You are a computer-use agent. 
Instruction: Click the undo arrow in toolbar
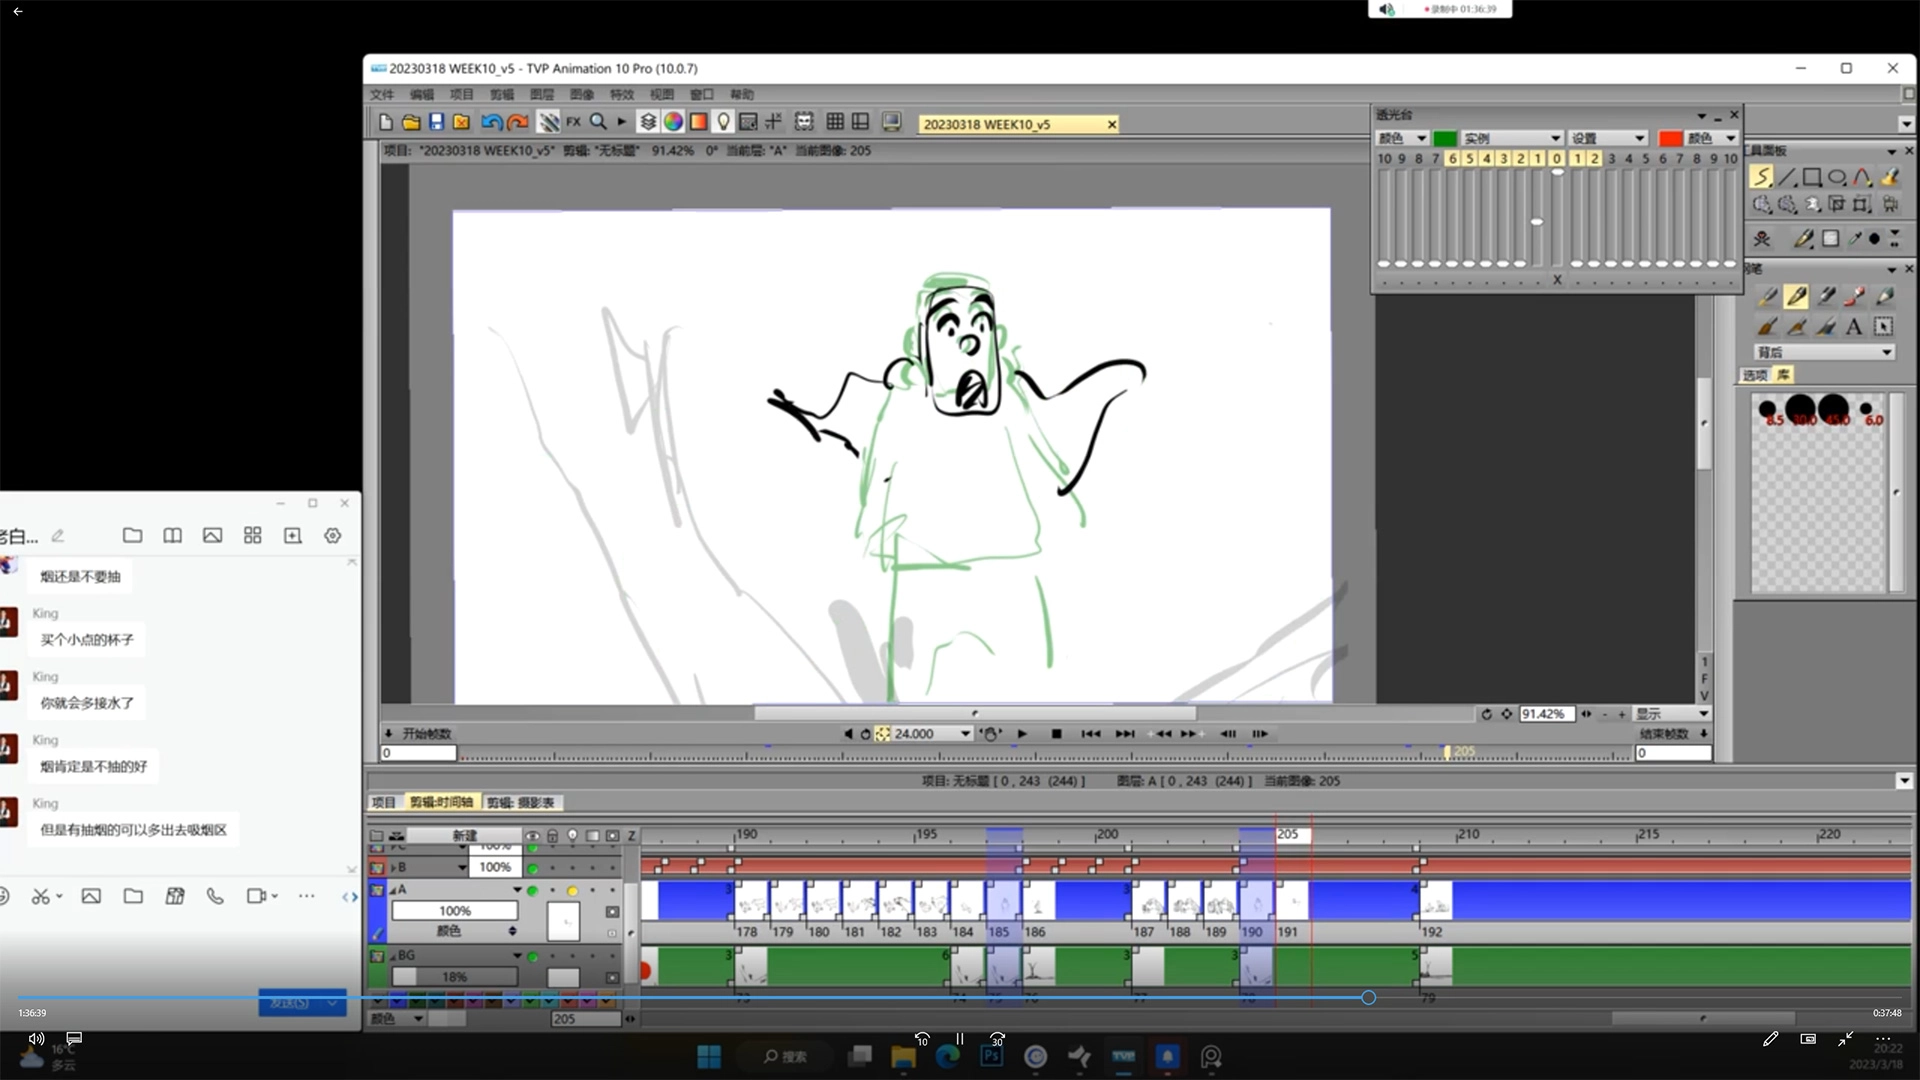pos(491,122)
